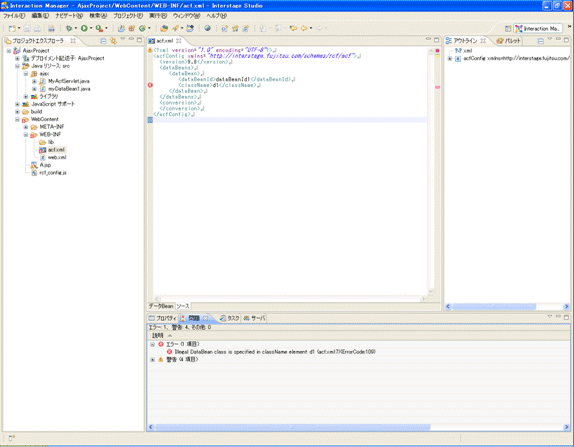Click editor vertical scrollbar down arrow

431,291
